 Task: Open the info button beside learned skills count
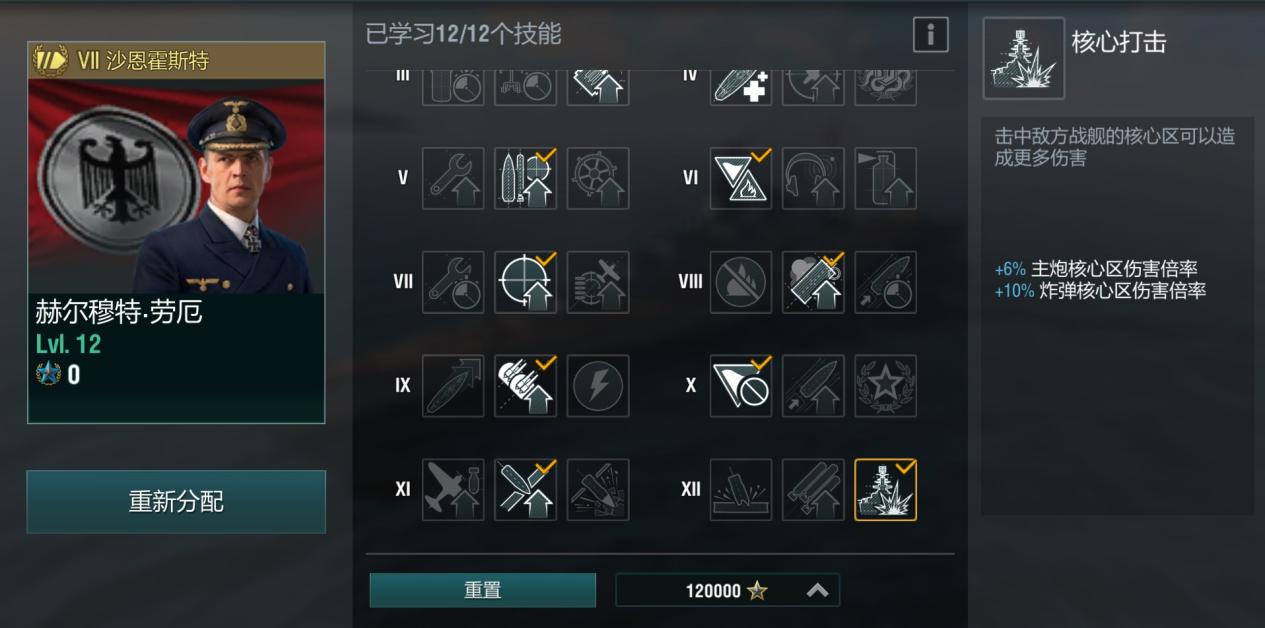coord(930,35)
